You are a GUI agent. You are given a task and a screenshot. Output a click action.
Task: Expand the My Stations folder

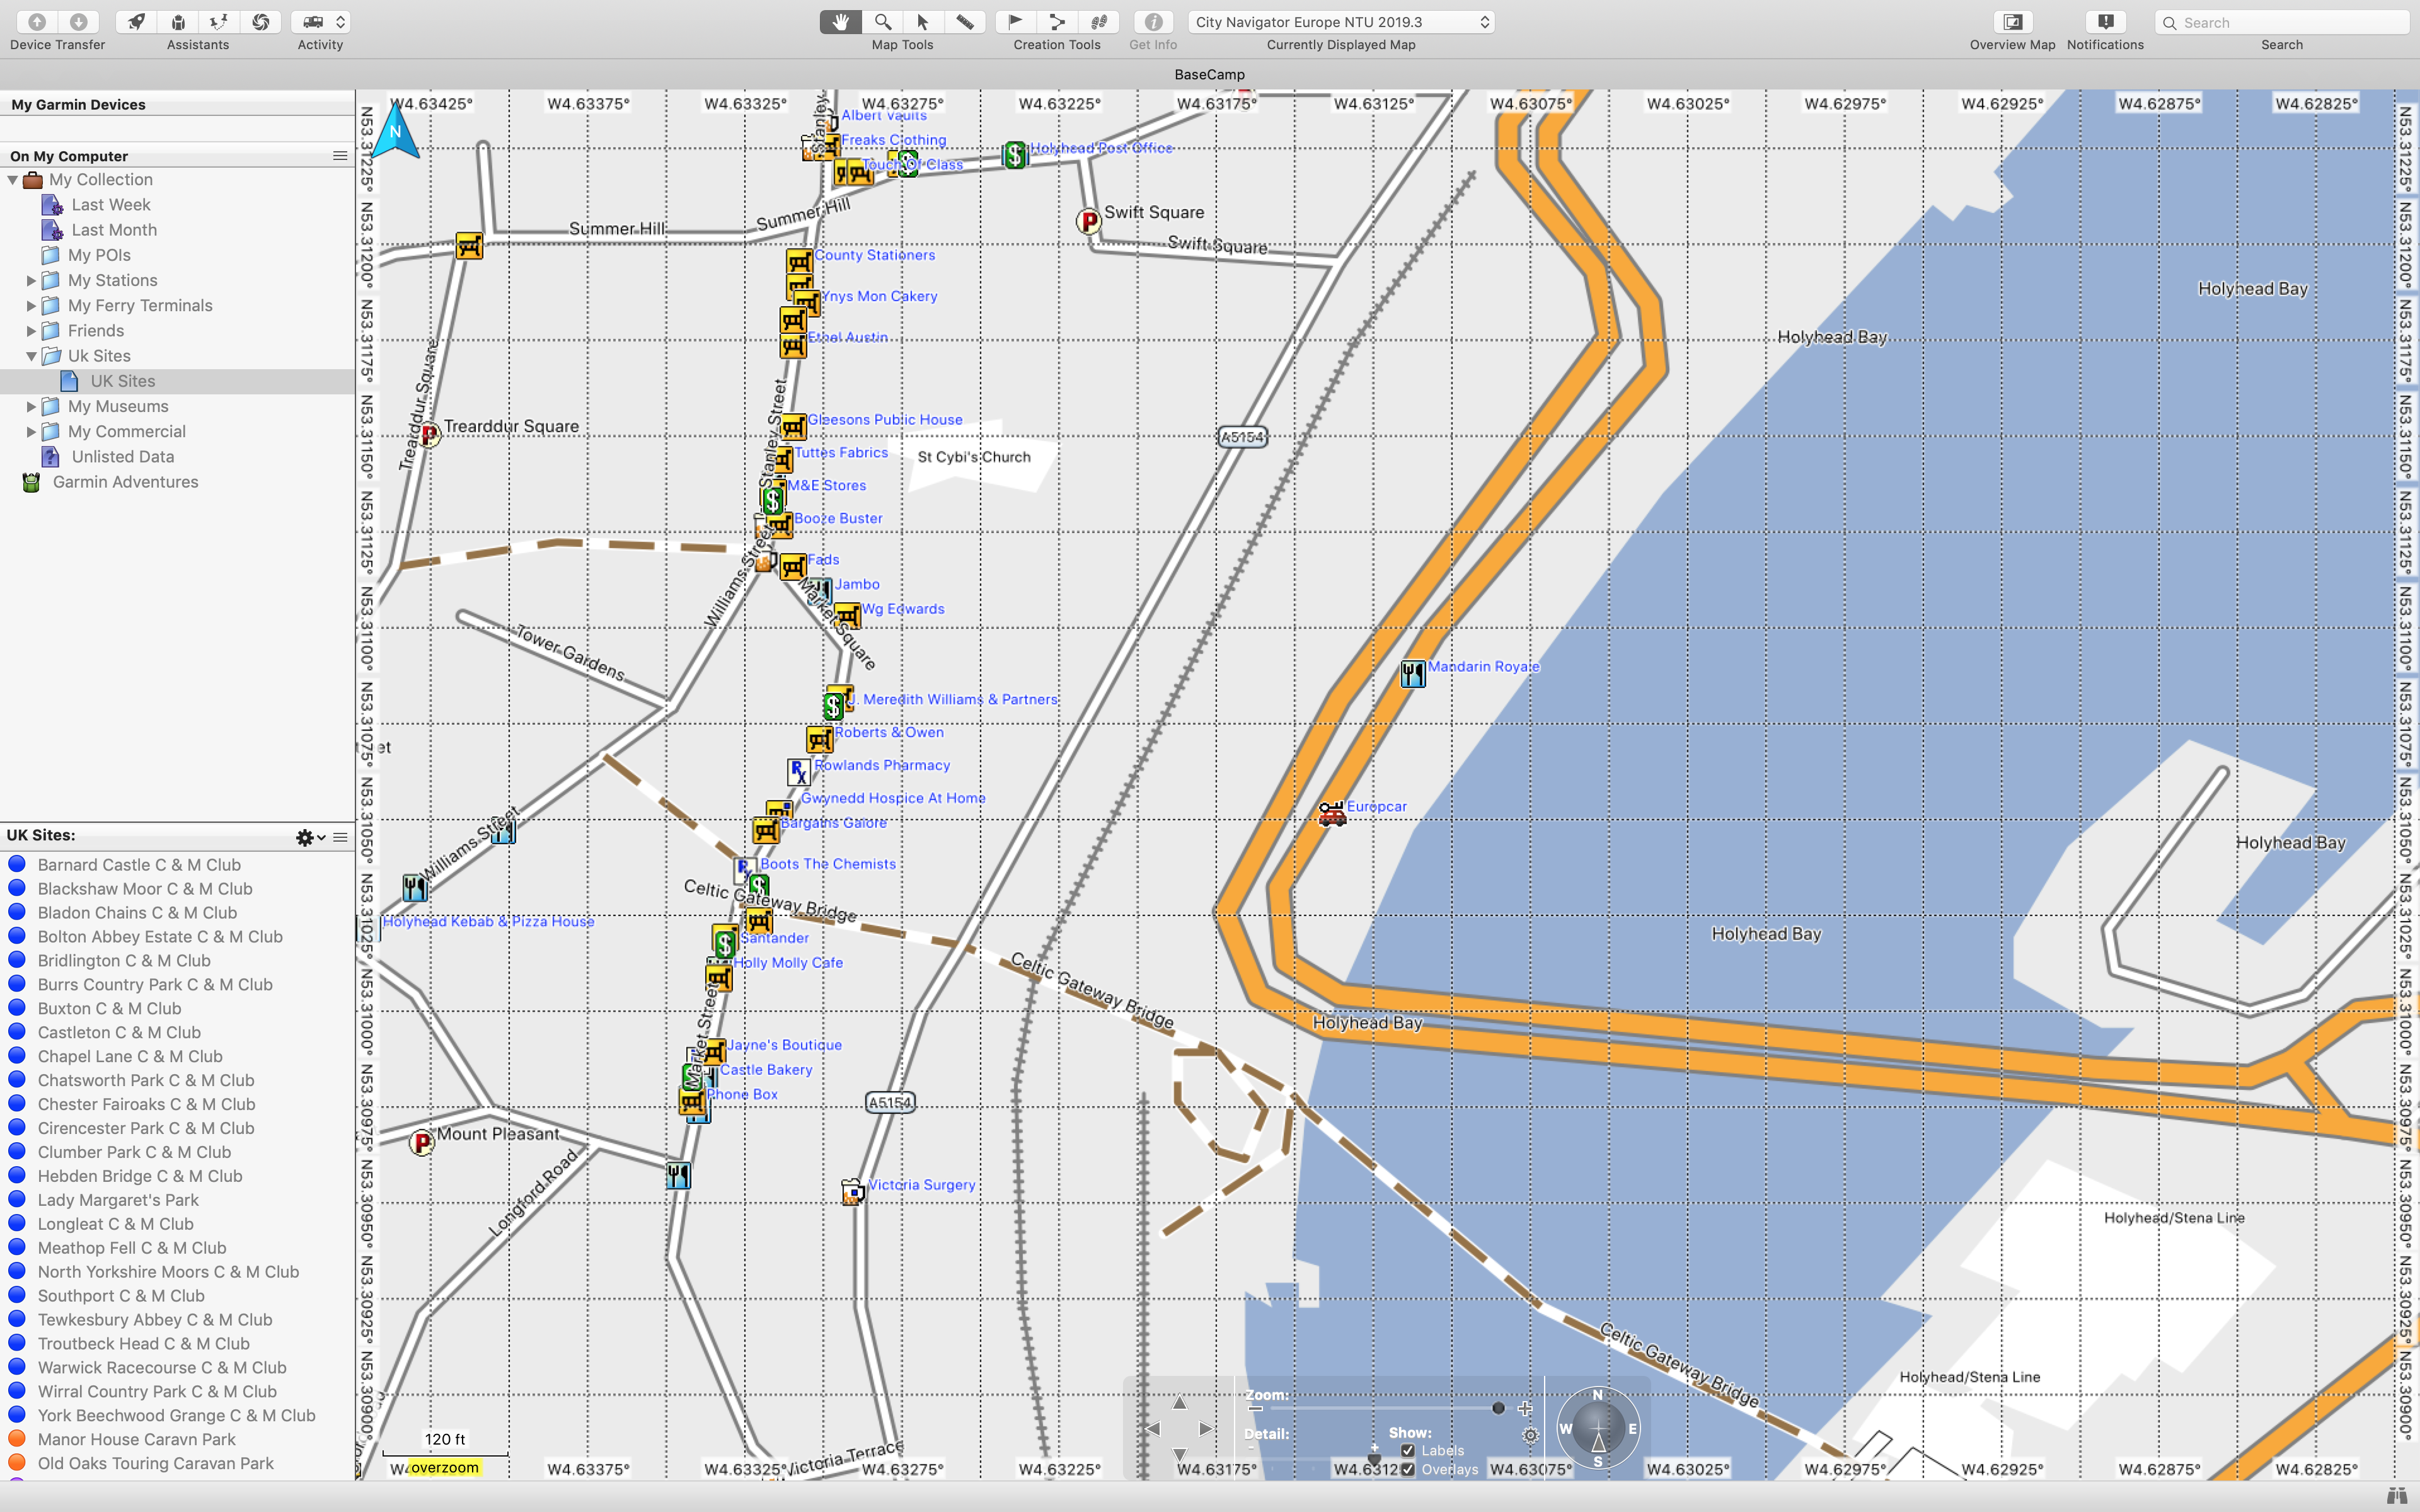(x=31, y=281)
